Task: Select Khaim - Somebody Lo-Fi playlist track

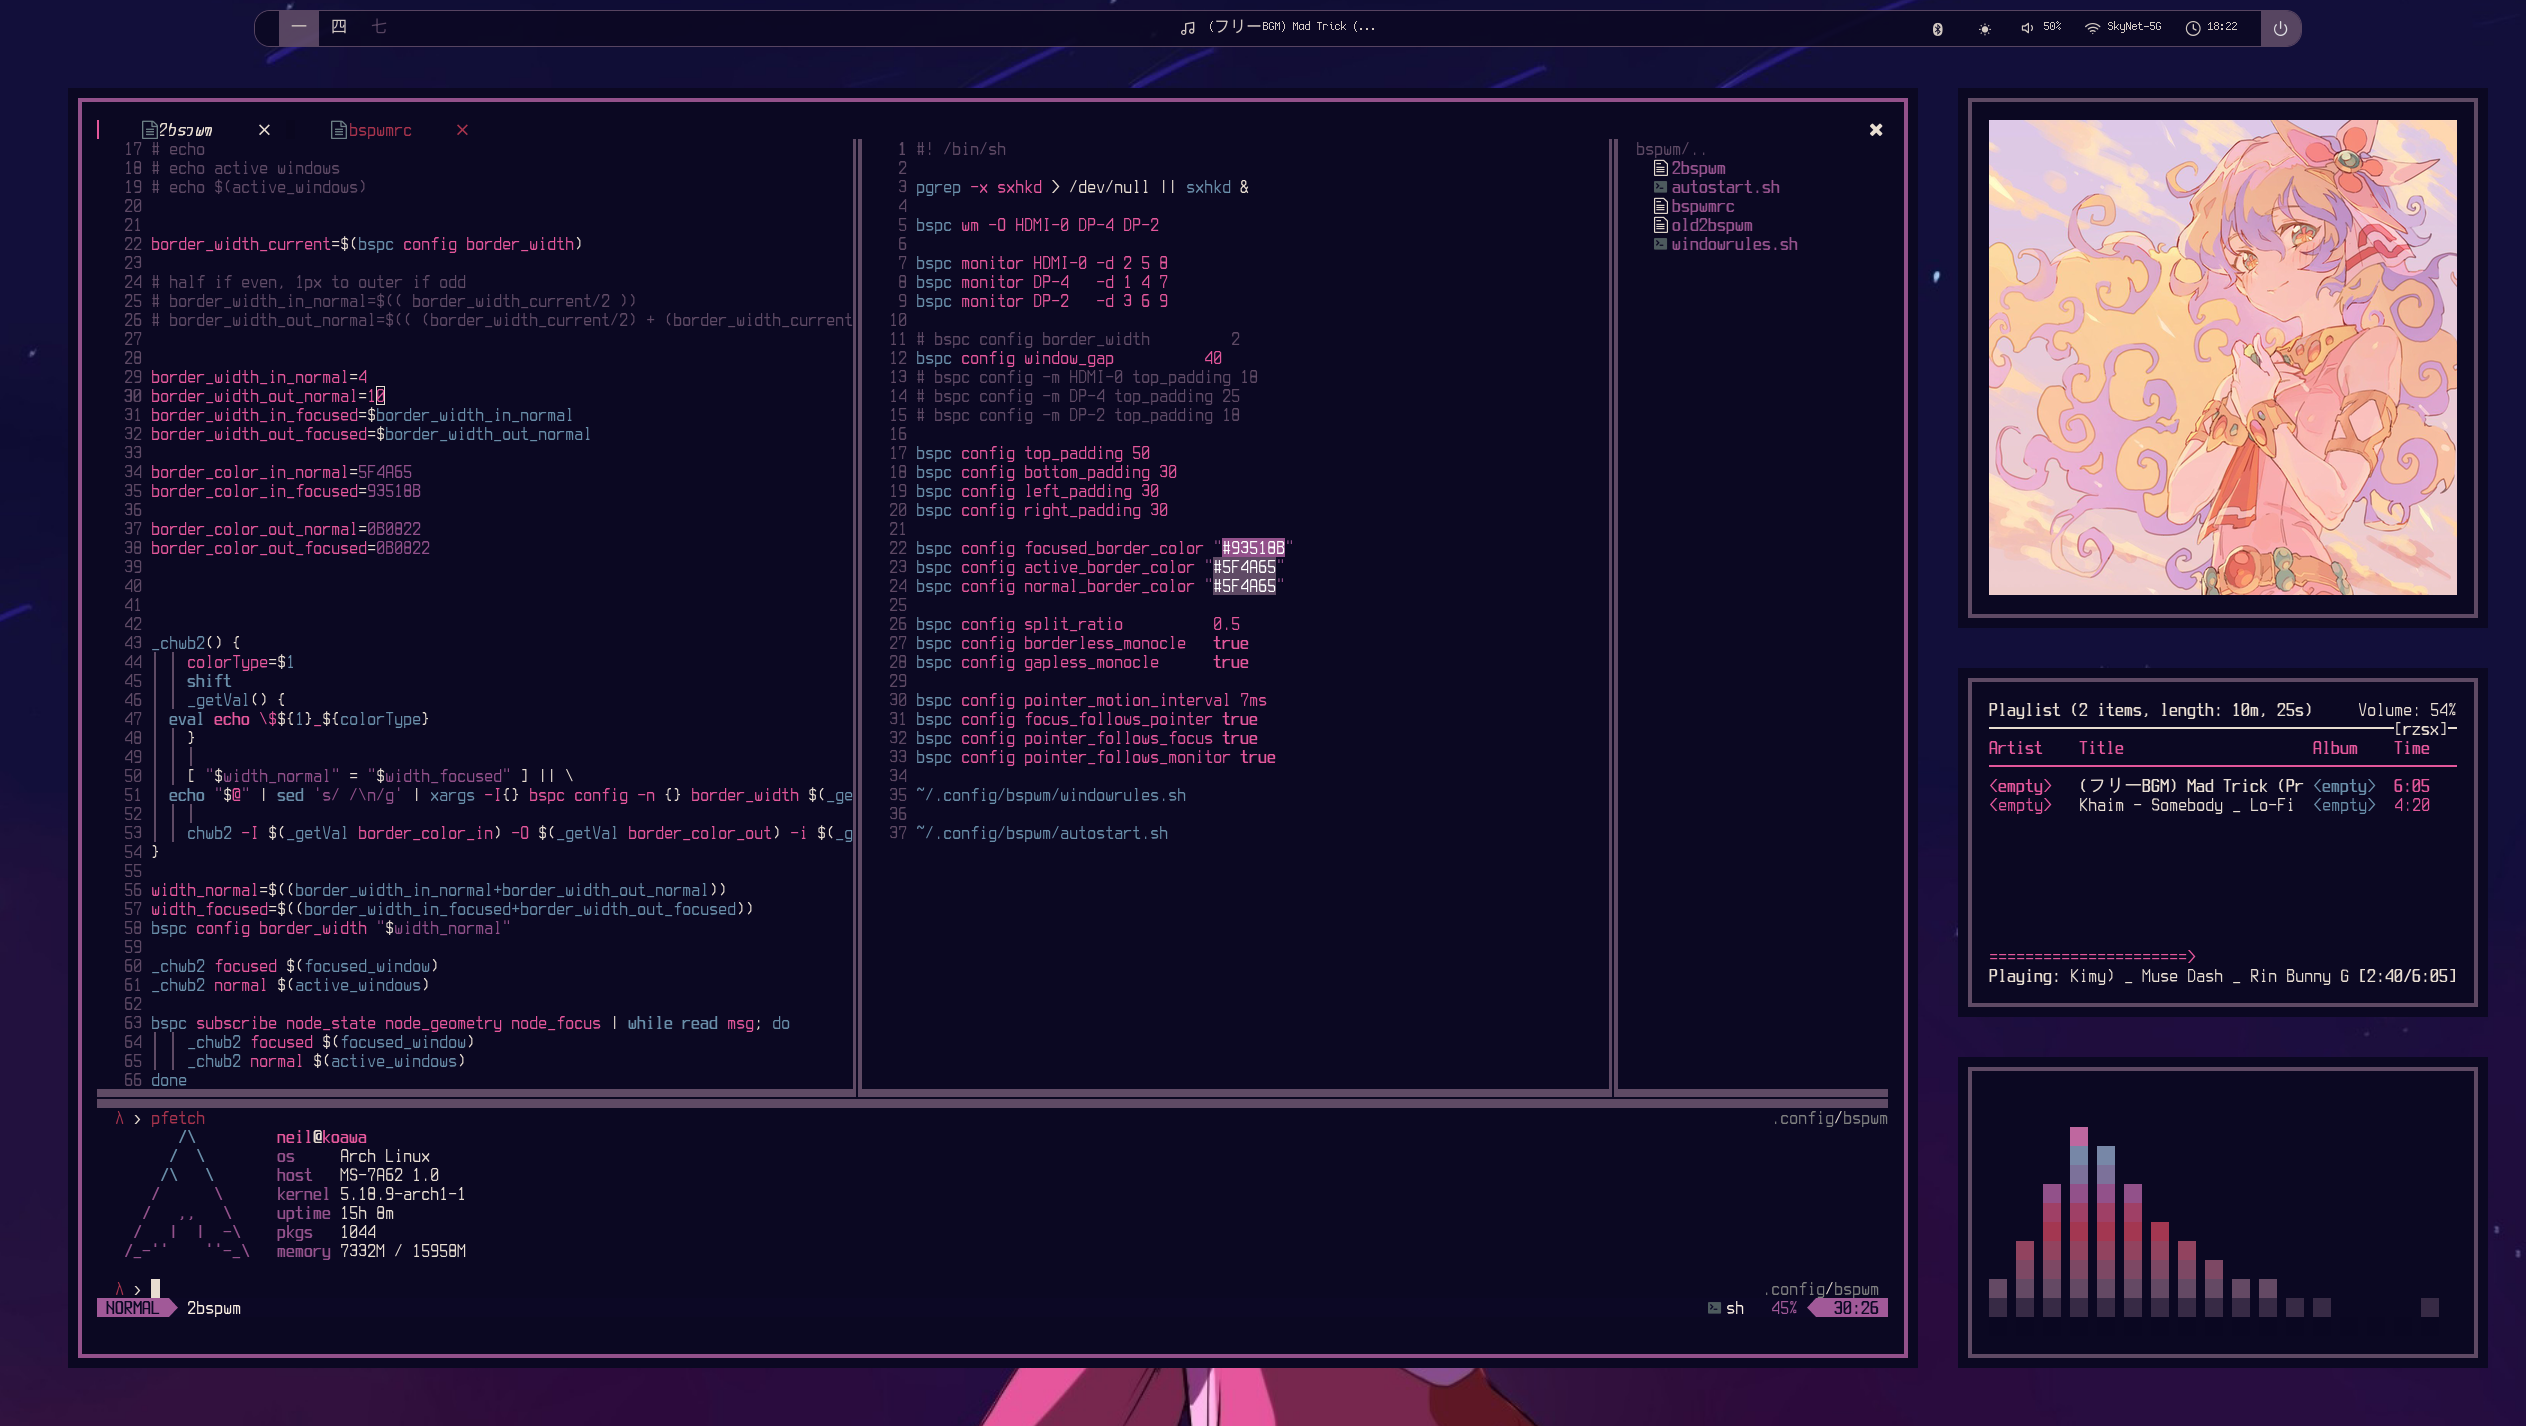Action: pyautogui.click(x=2185, y=805)
